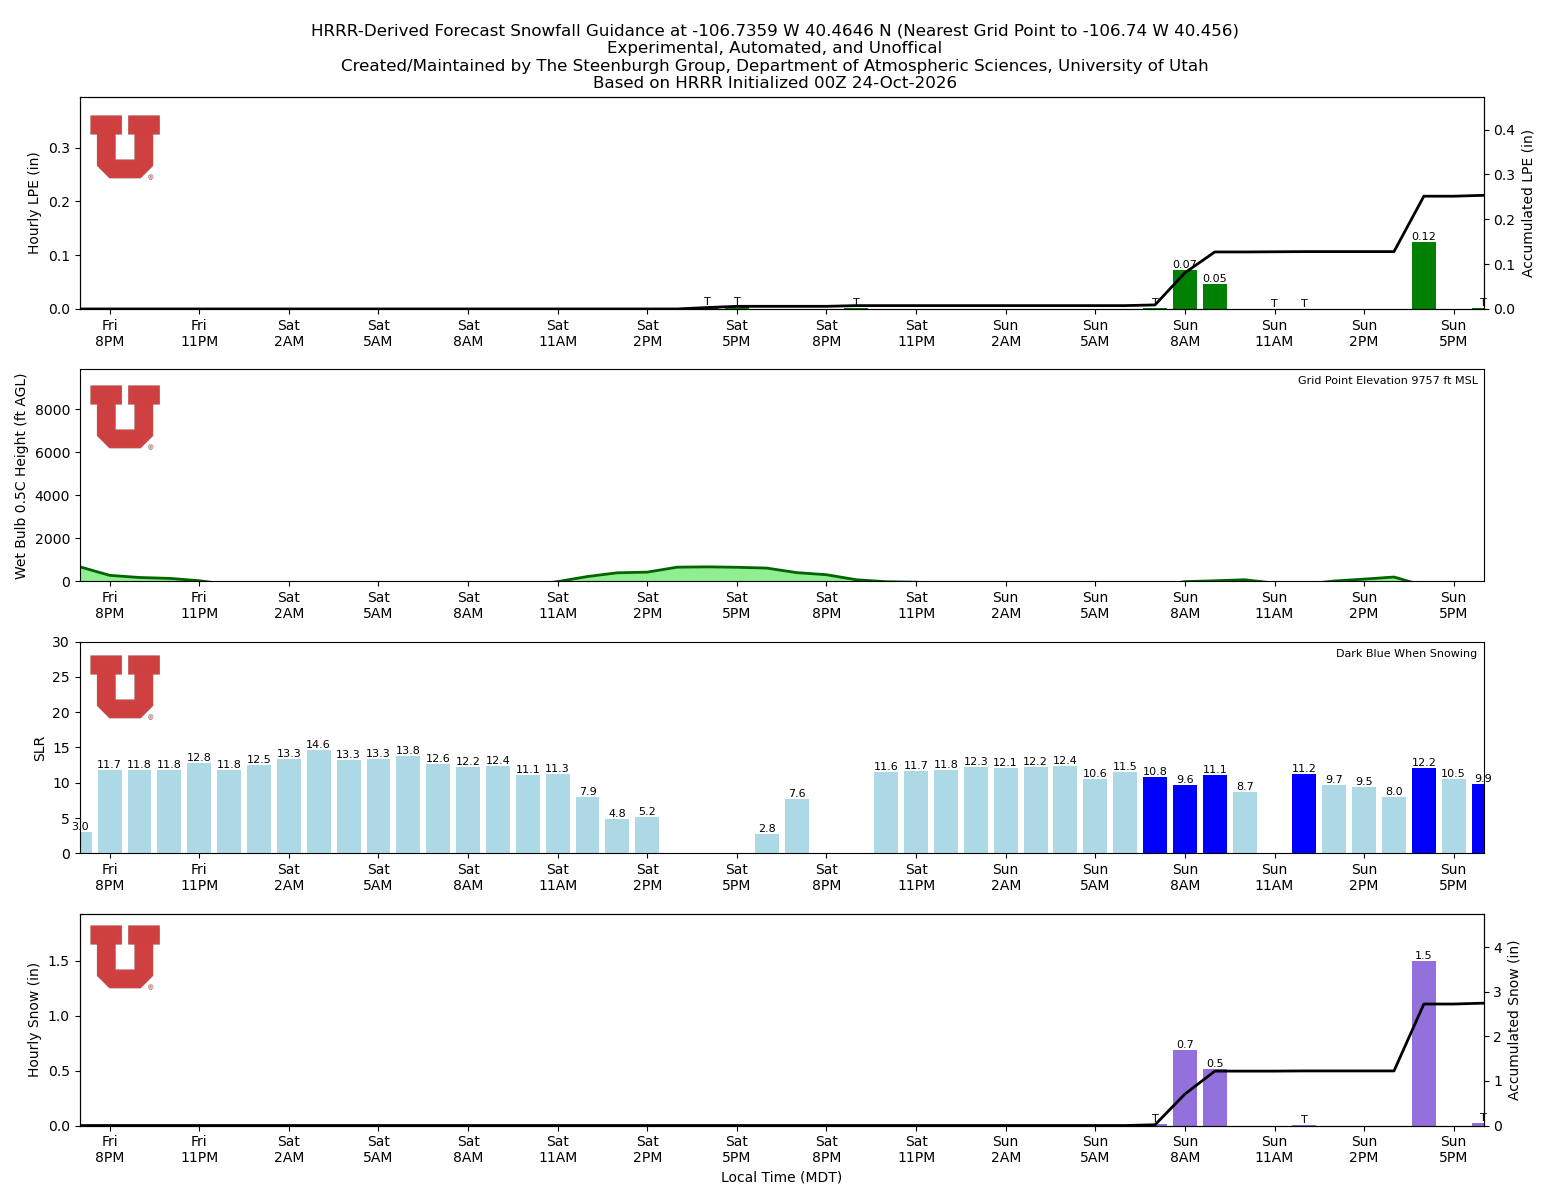
Task: Click the 0.12 green hourly LPE bar
Action: tap(1424, 276)
